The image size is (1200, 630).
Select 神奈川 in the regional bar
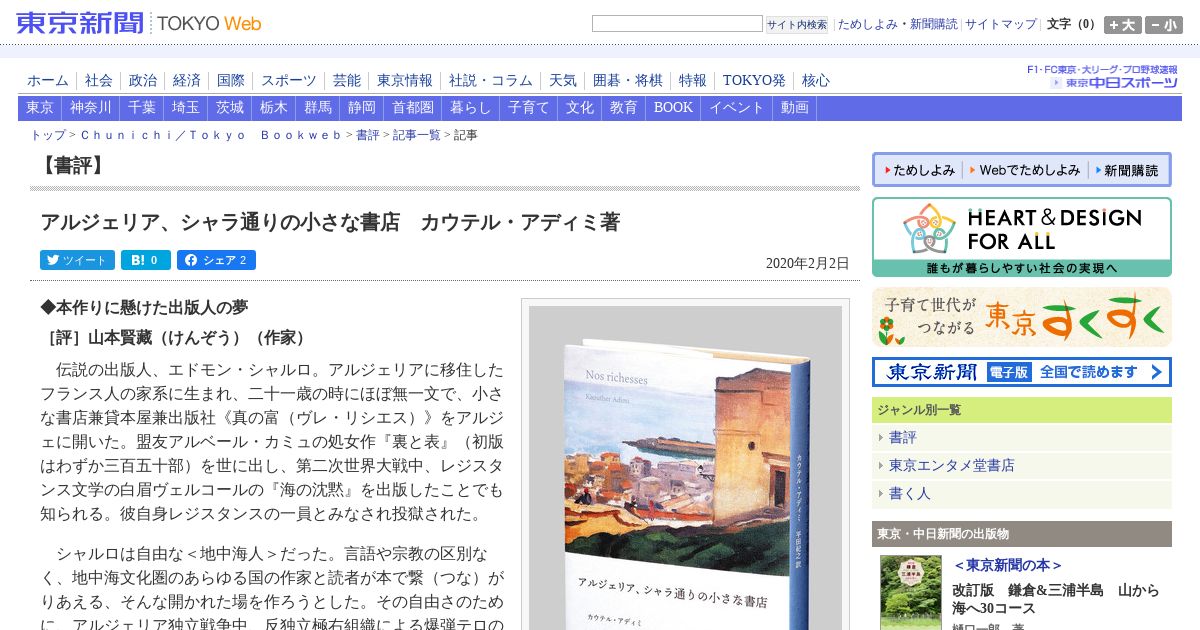pyautogui.click(x=91, y=108)
